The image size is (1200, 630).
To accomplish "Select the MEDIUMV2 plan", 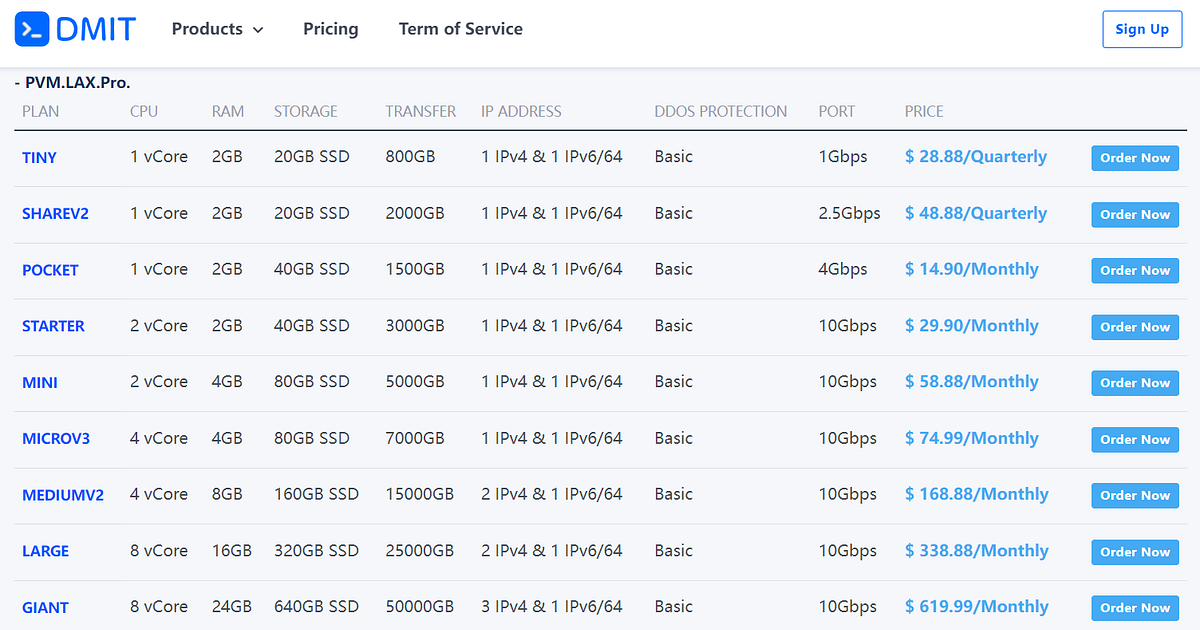I will pyautogui.click(x=63, y=494).
